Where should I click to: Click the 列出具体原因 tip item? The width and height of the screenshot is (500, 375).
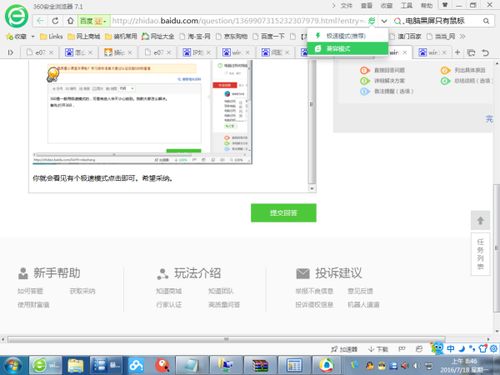pos(463,70)
